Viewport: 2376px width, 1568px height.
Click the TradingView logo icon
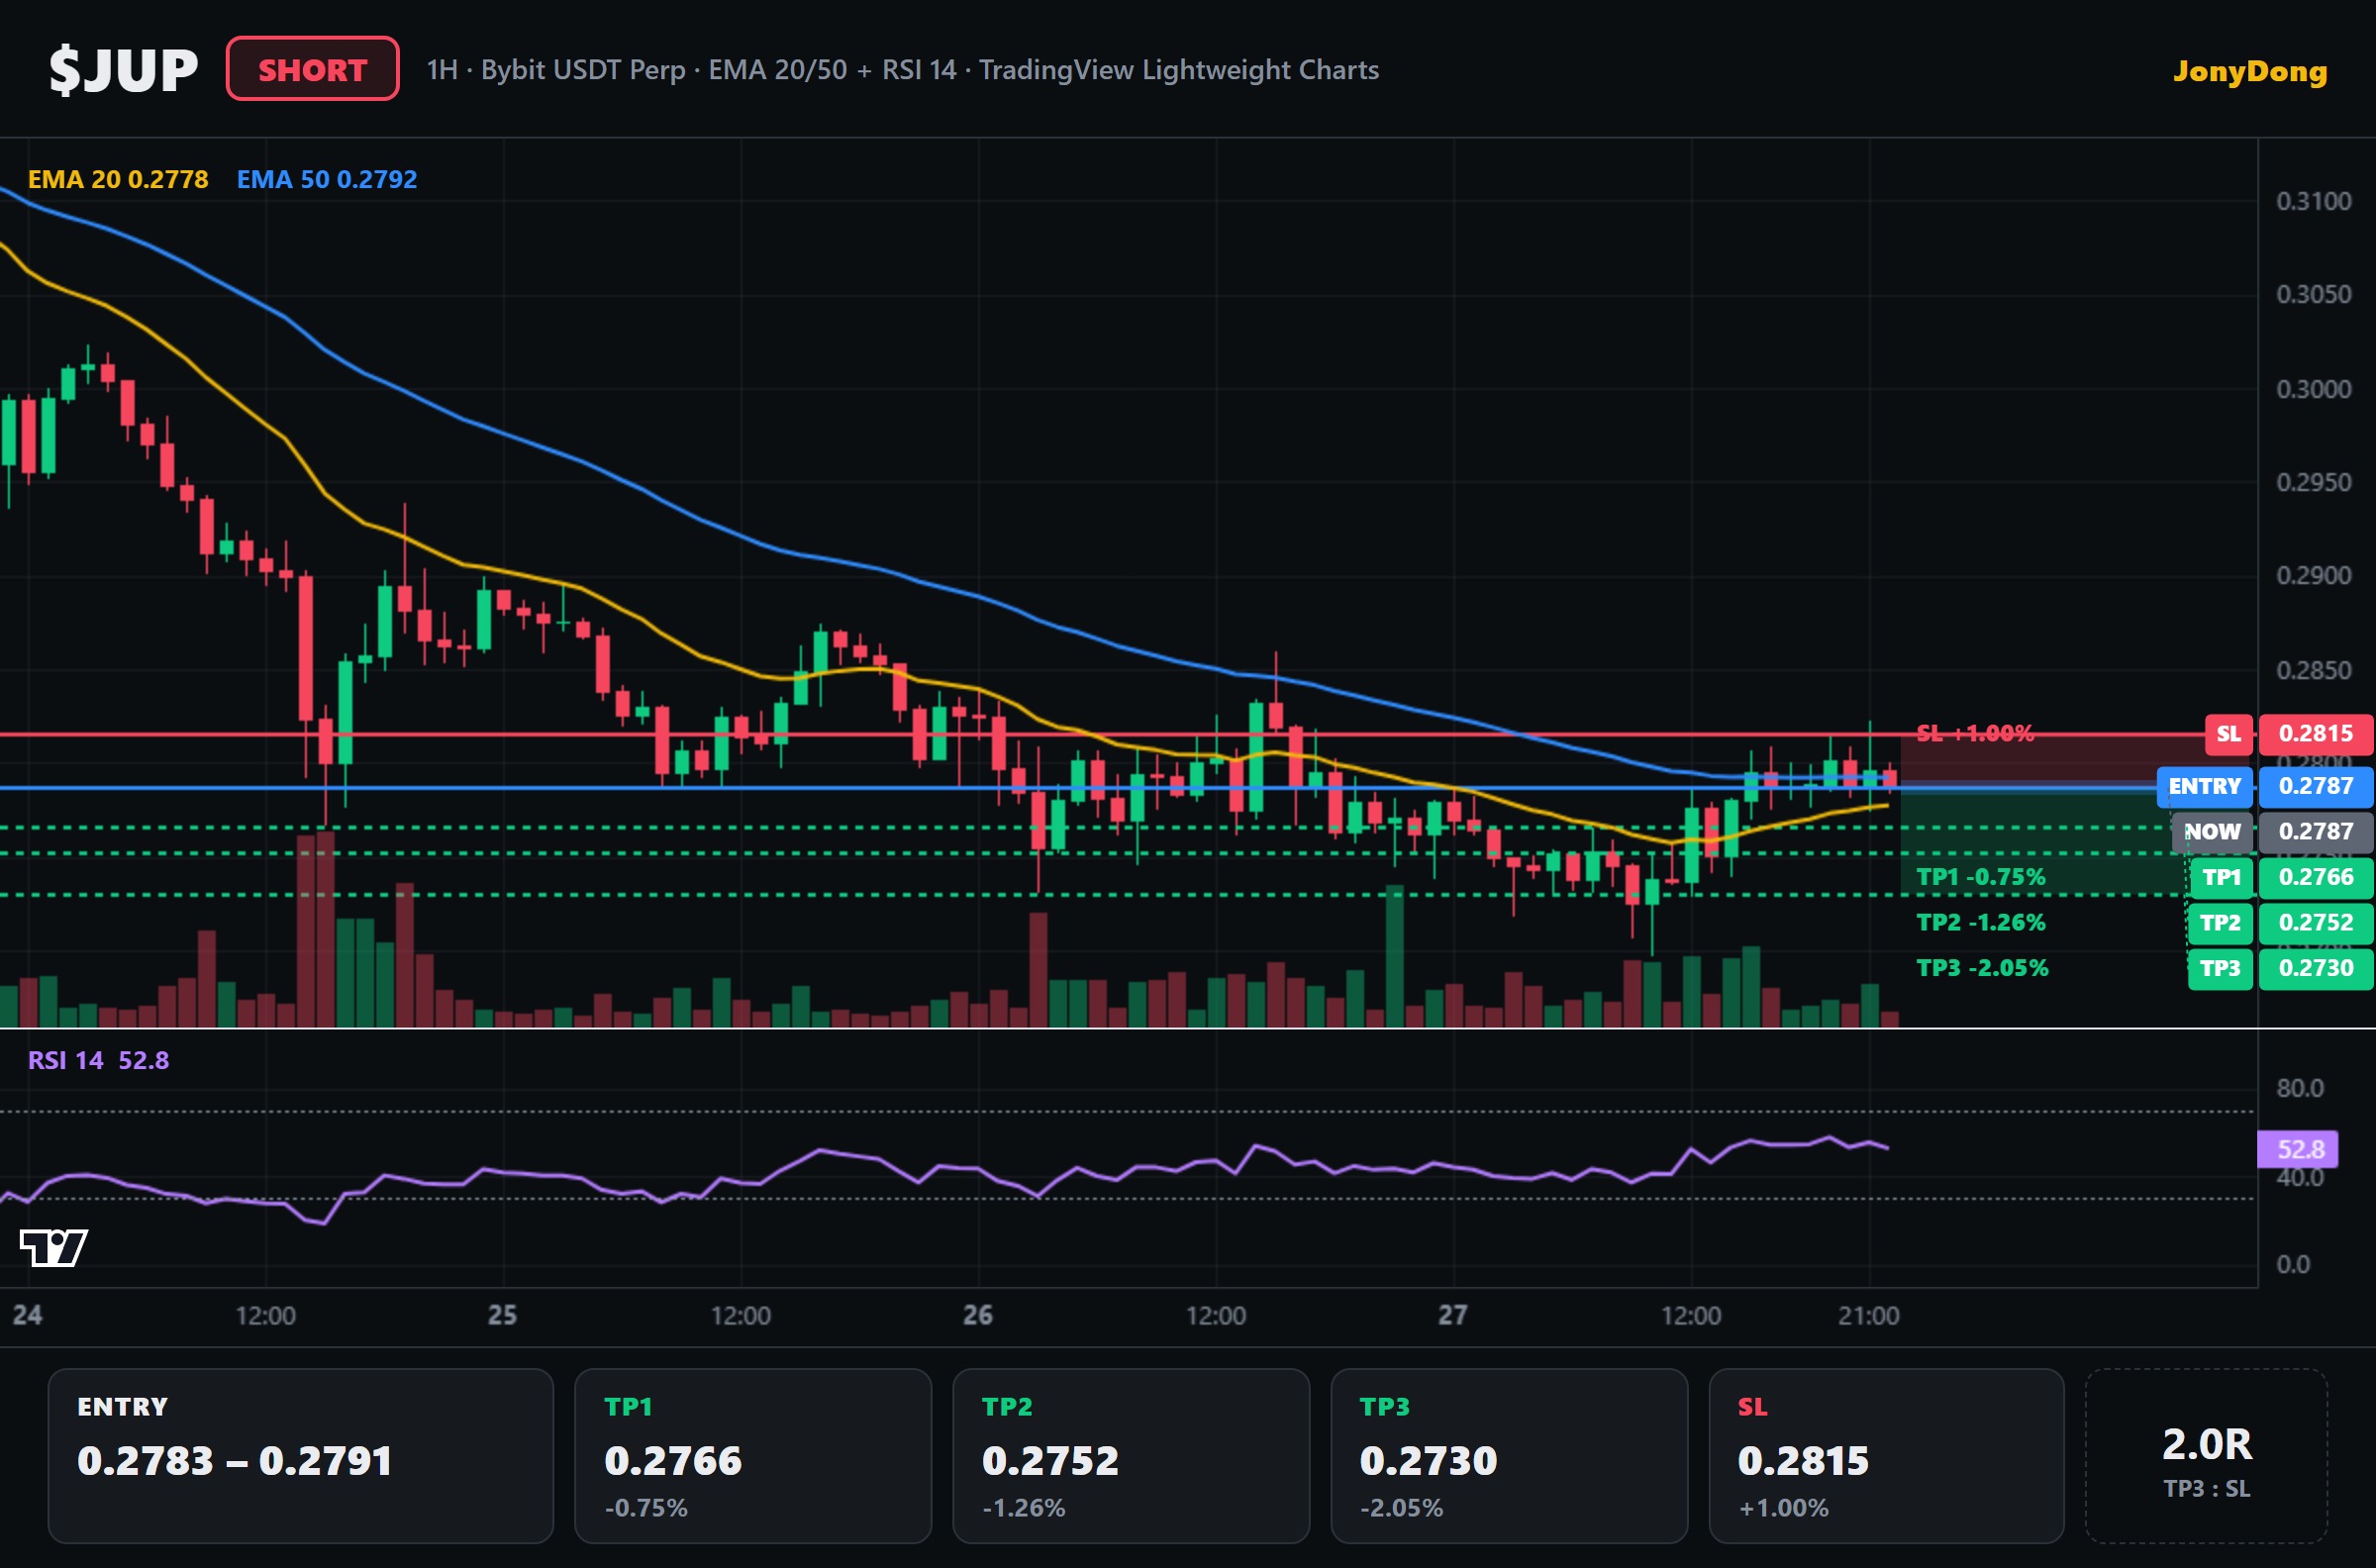[54, 1247]
